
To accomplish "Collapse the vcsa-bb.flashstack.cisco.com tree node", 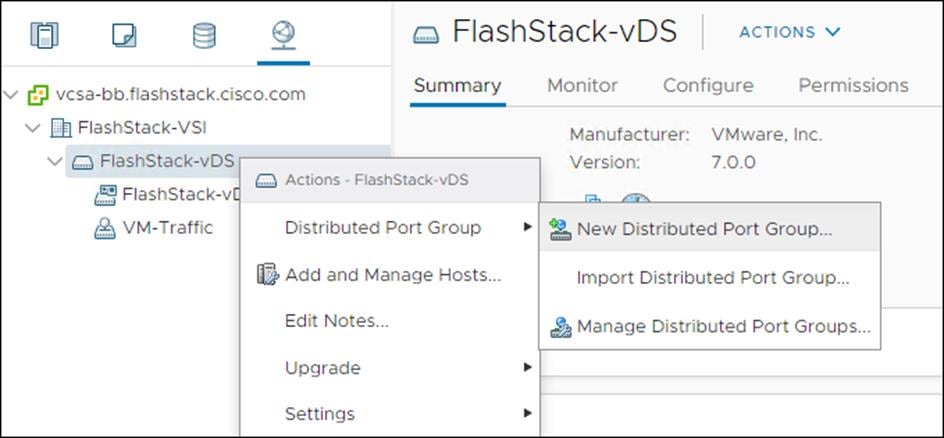I will pyautogui.click(x=11, y=94).
